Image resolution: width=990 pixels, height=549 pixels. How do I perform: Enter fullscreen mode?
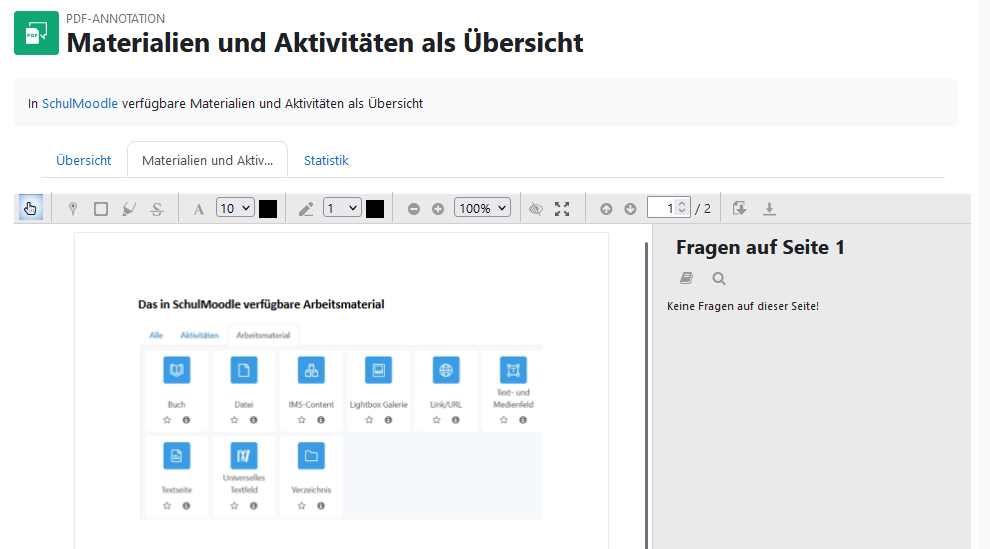coord(562,209)
